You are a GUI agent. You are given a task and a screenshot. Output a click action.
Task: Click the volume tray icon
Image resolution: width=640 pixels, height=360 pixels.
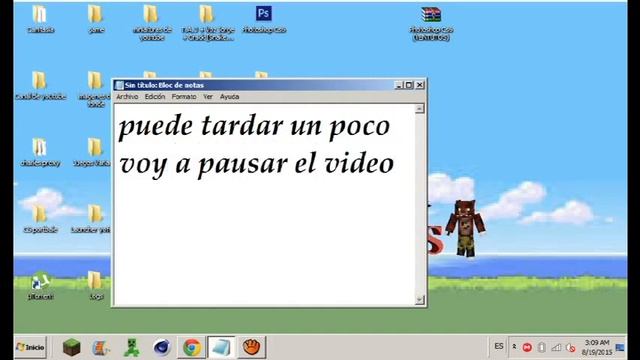point(571,348)
